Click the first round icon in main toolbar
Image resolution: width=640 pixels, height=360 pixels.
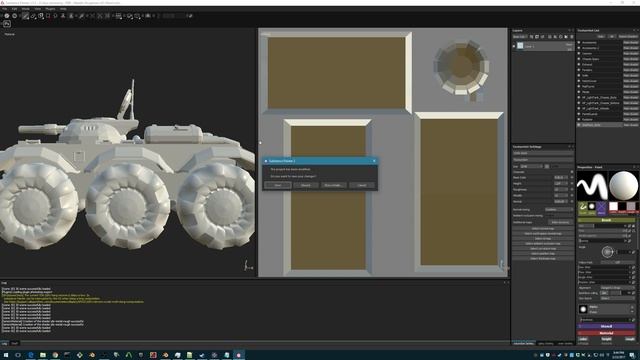[7, 16]
